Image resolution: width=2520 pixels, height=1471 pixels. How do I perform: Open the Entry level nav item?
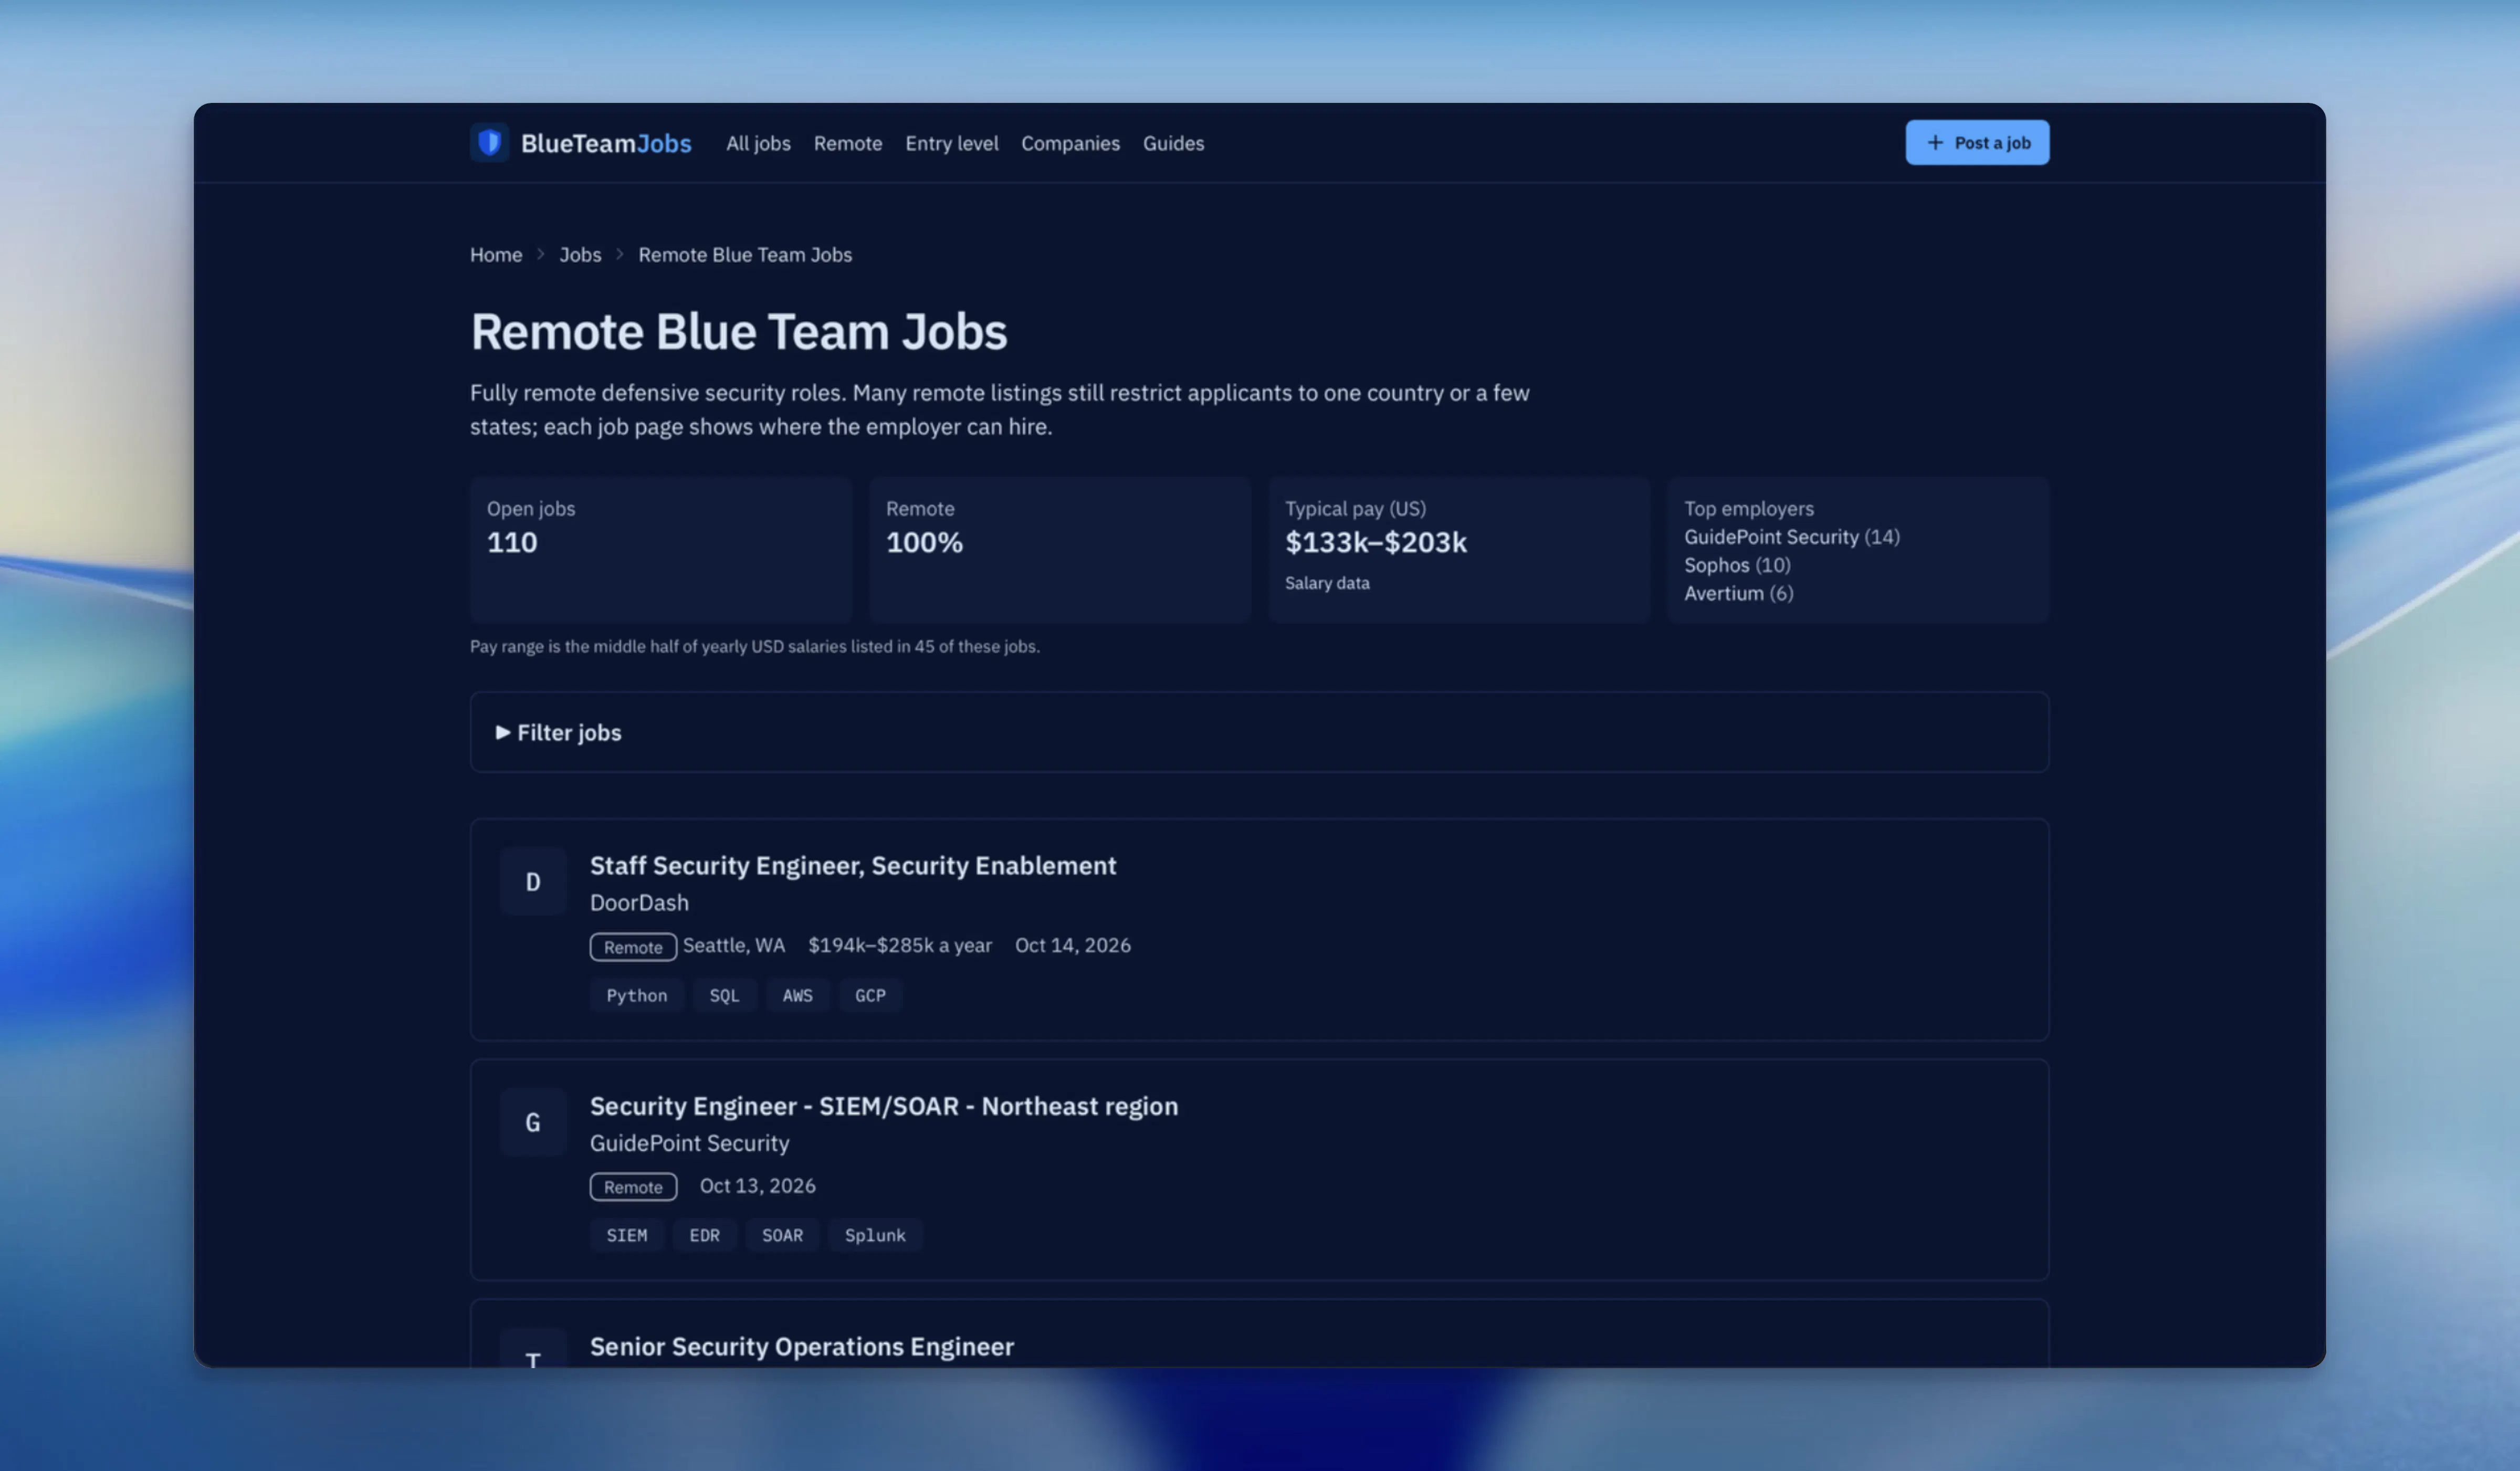point(951,143)
